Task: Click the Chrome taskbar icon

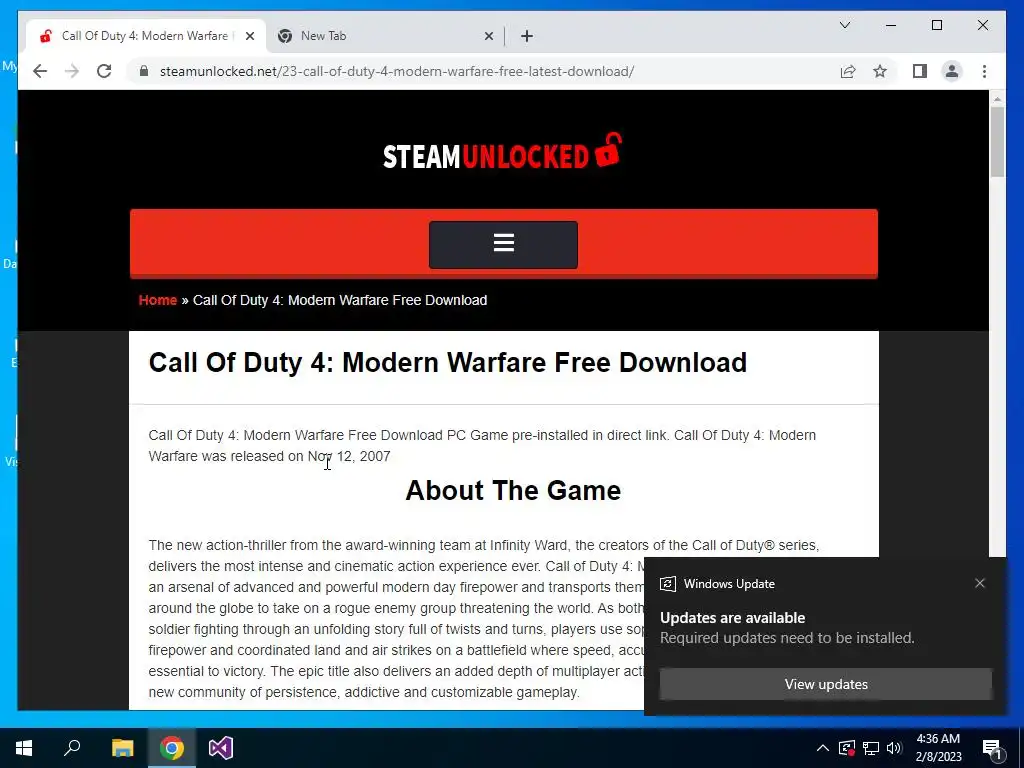Action: tap(172, 748)
